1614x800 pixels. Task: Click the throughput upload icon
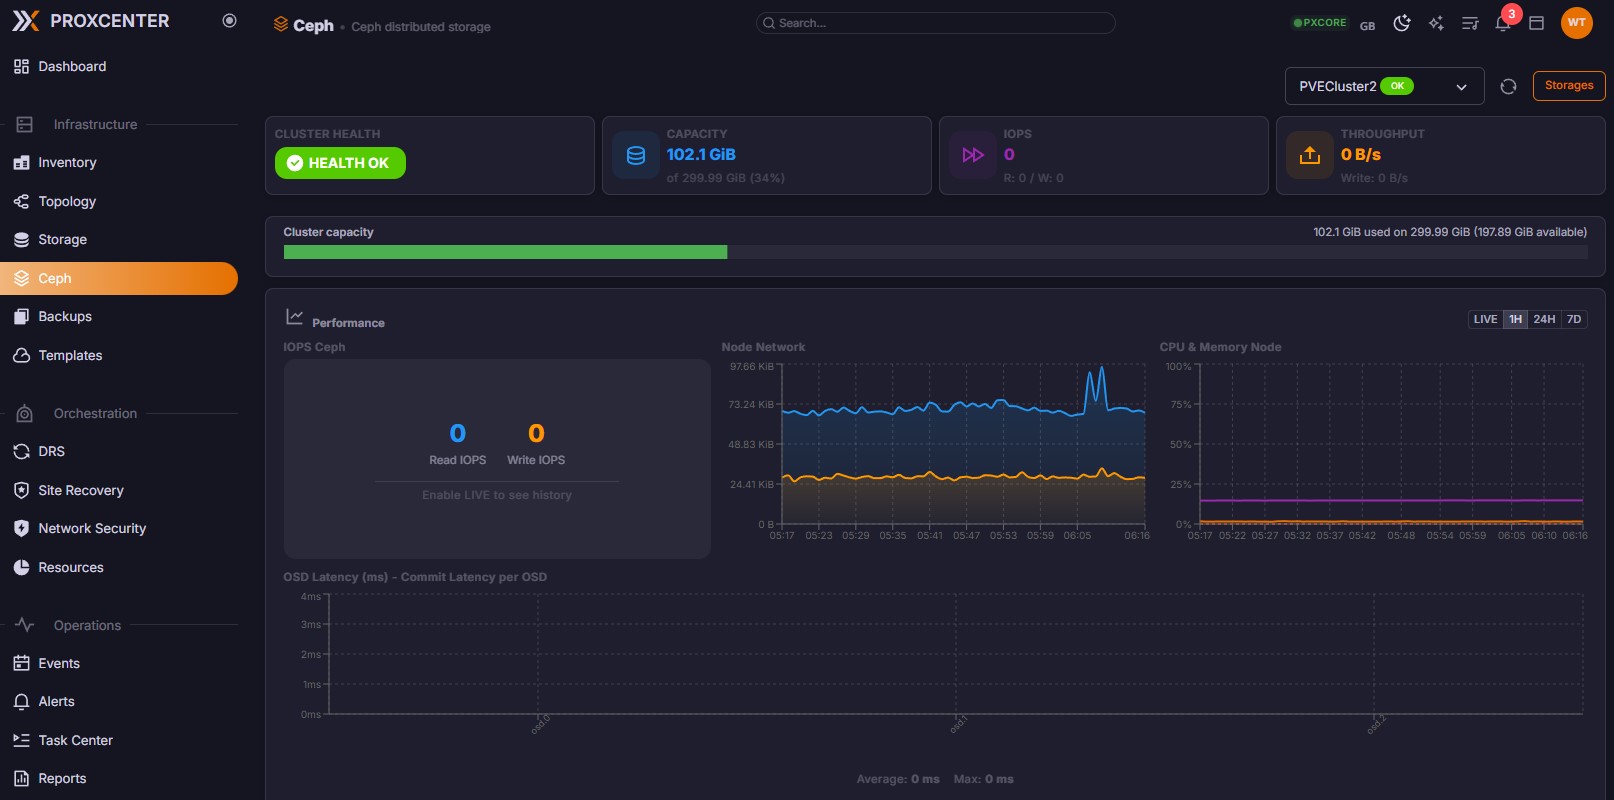[1309, 155]
